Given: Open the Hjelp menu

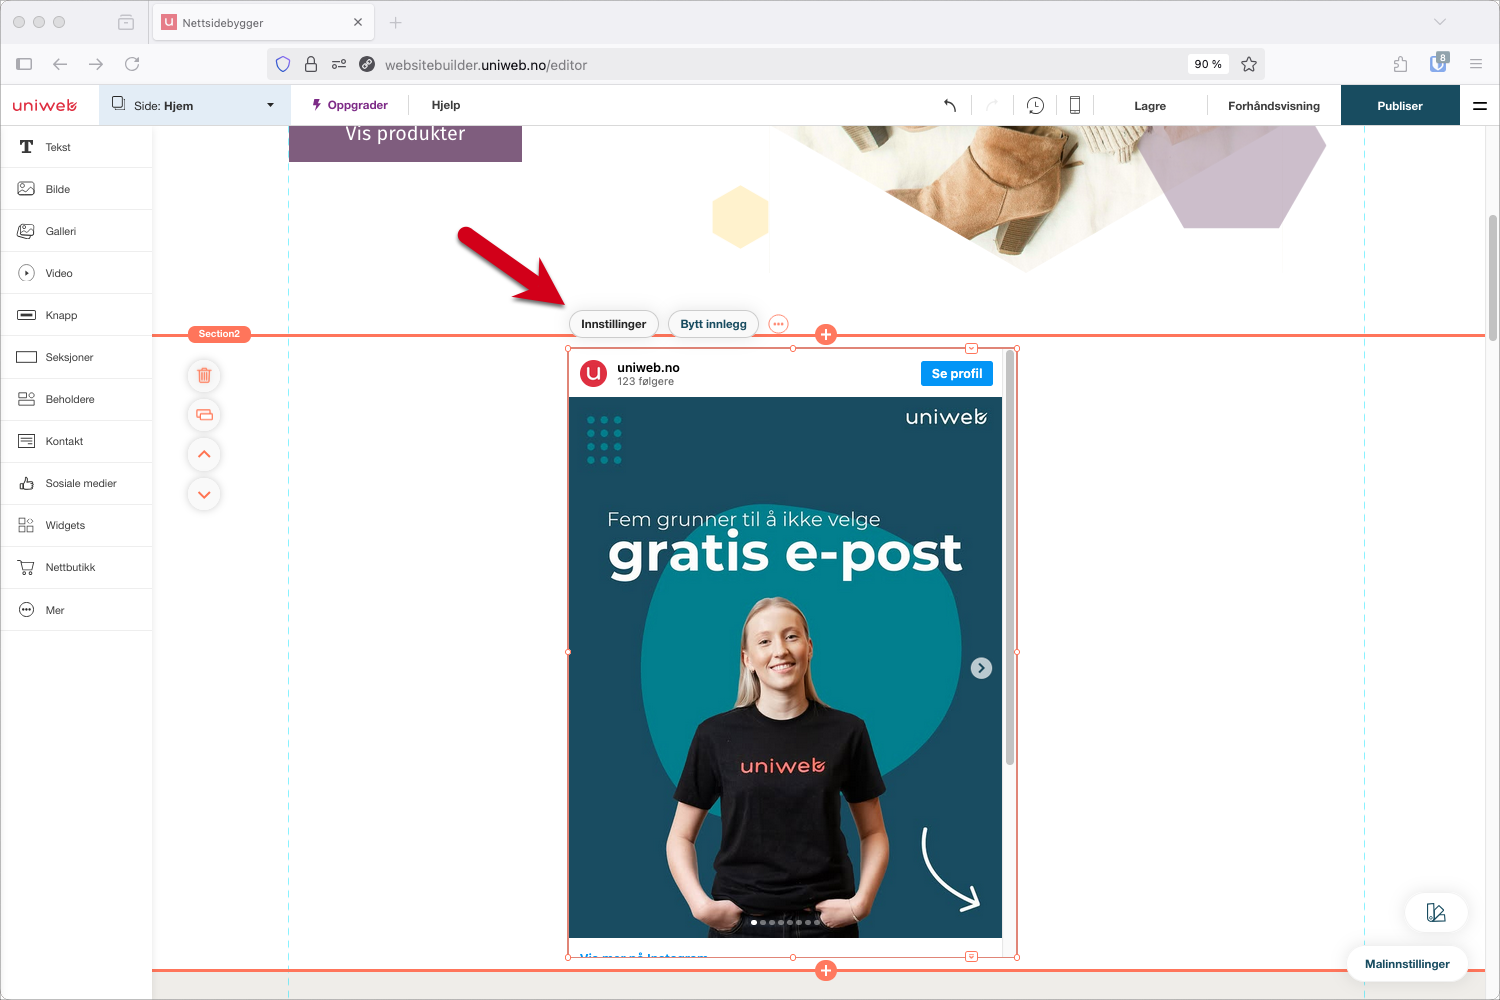Looking at the screenshot, I should pyautogui.click(x=446, y=105).
